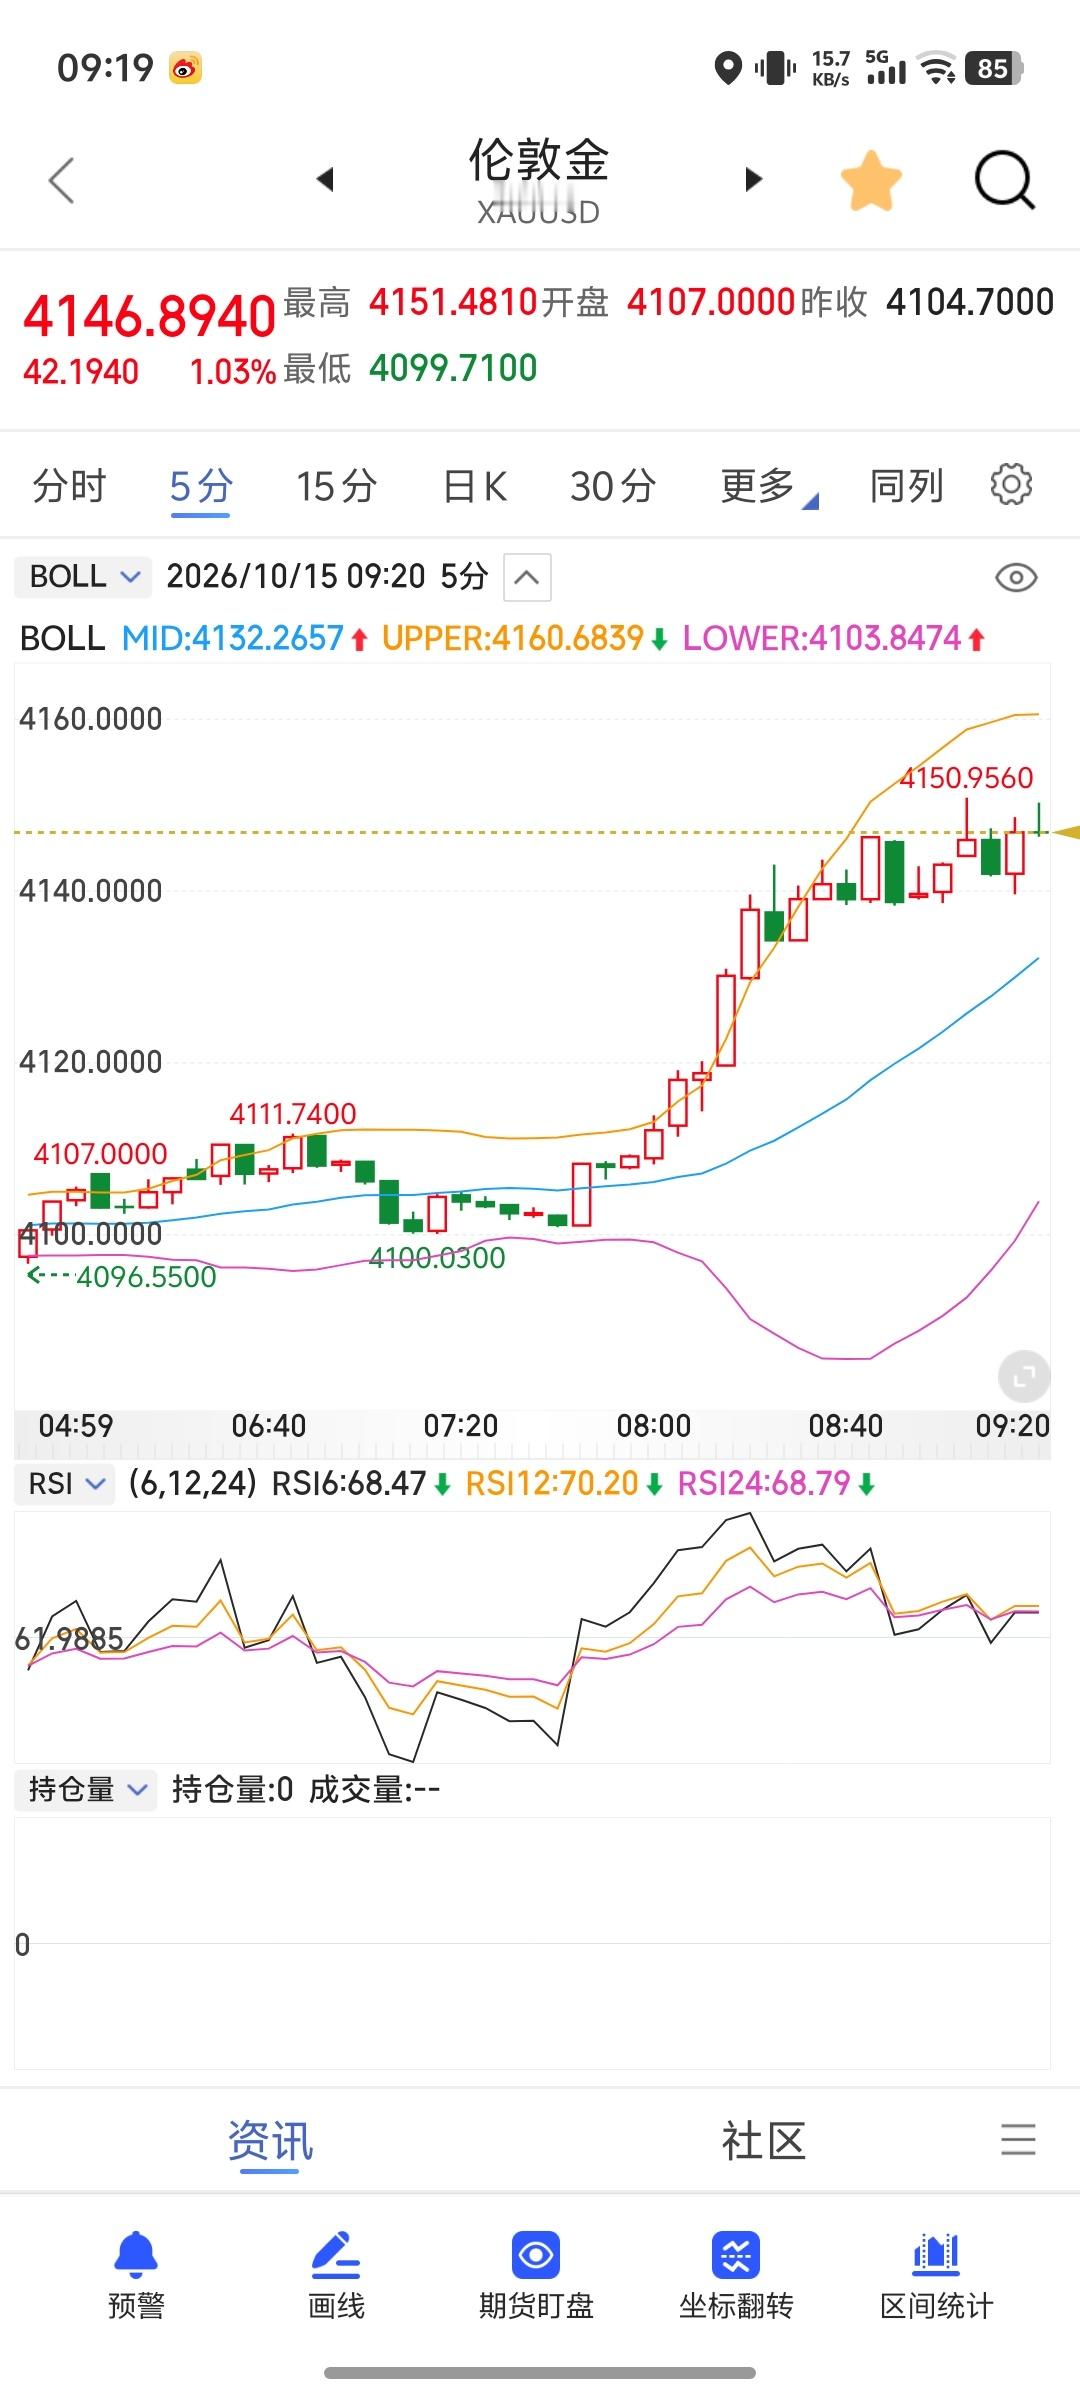Tap the 持仓量:0 readout
Screen dimensions: 1080x2400
233,1789
